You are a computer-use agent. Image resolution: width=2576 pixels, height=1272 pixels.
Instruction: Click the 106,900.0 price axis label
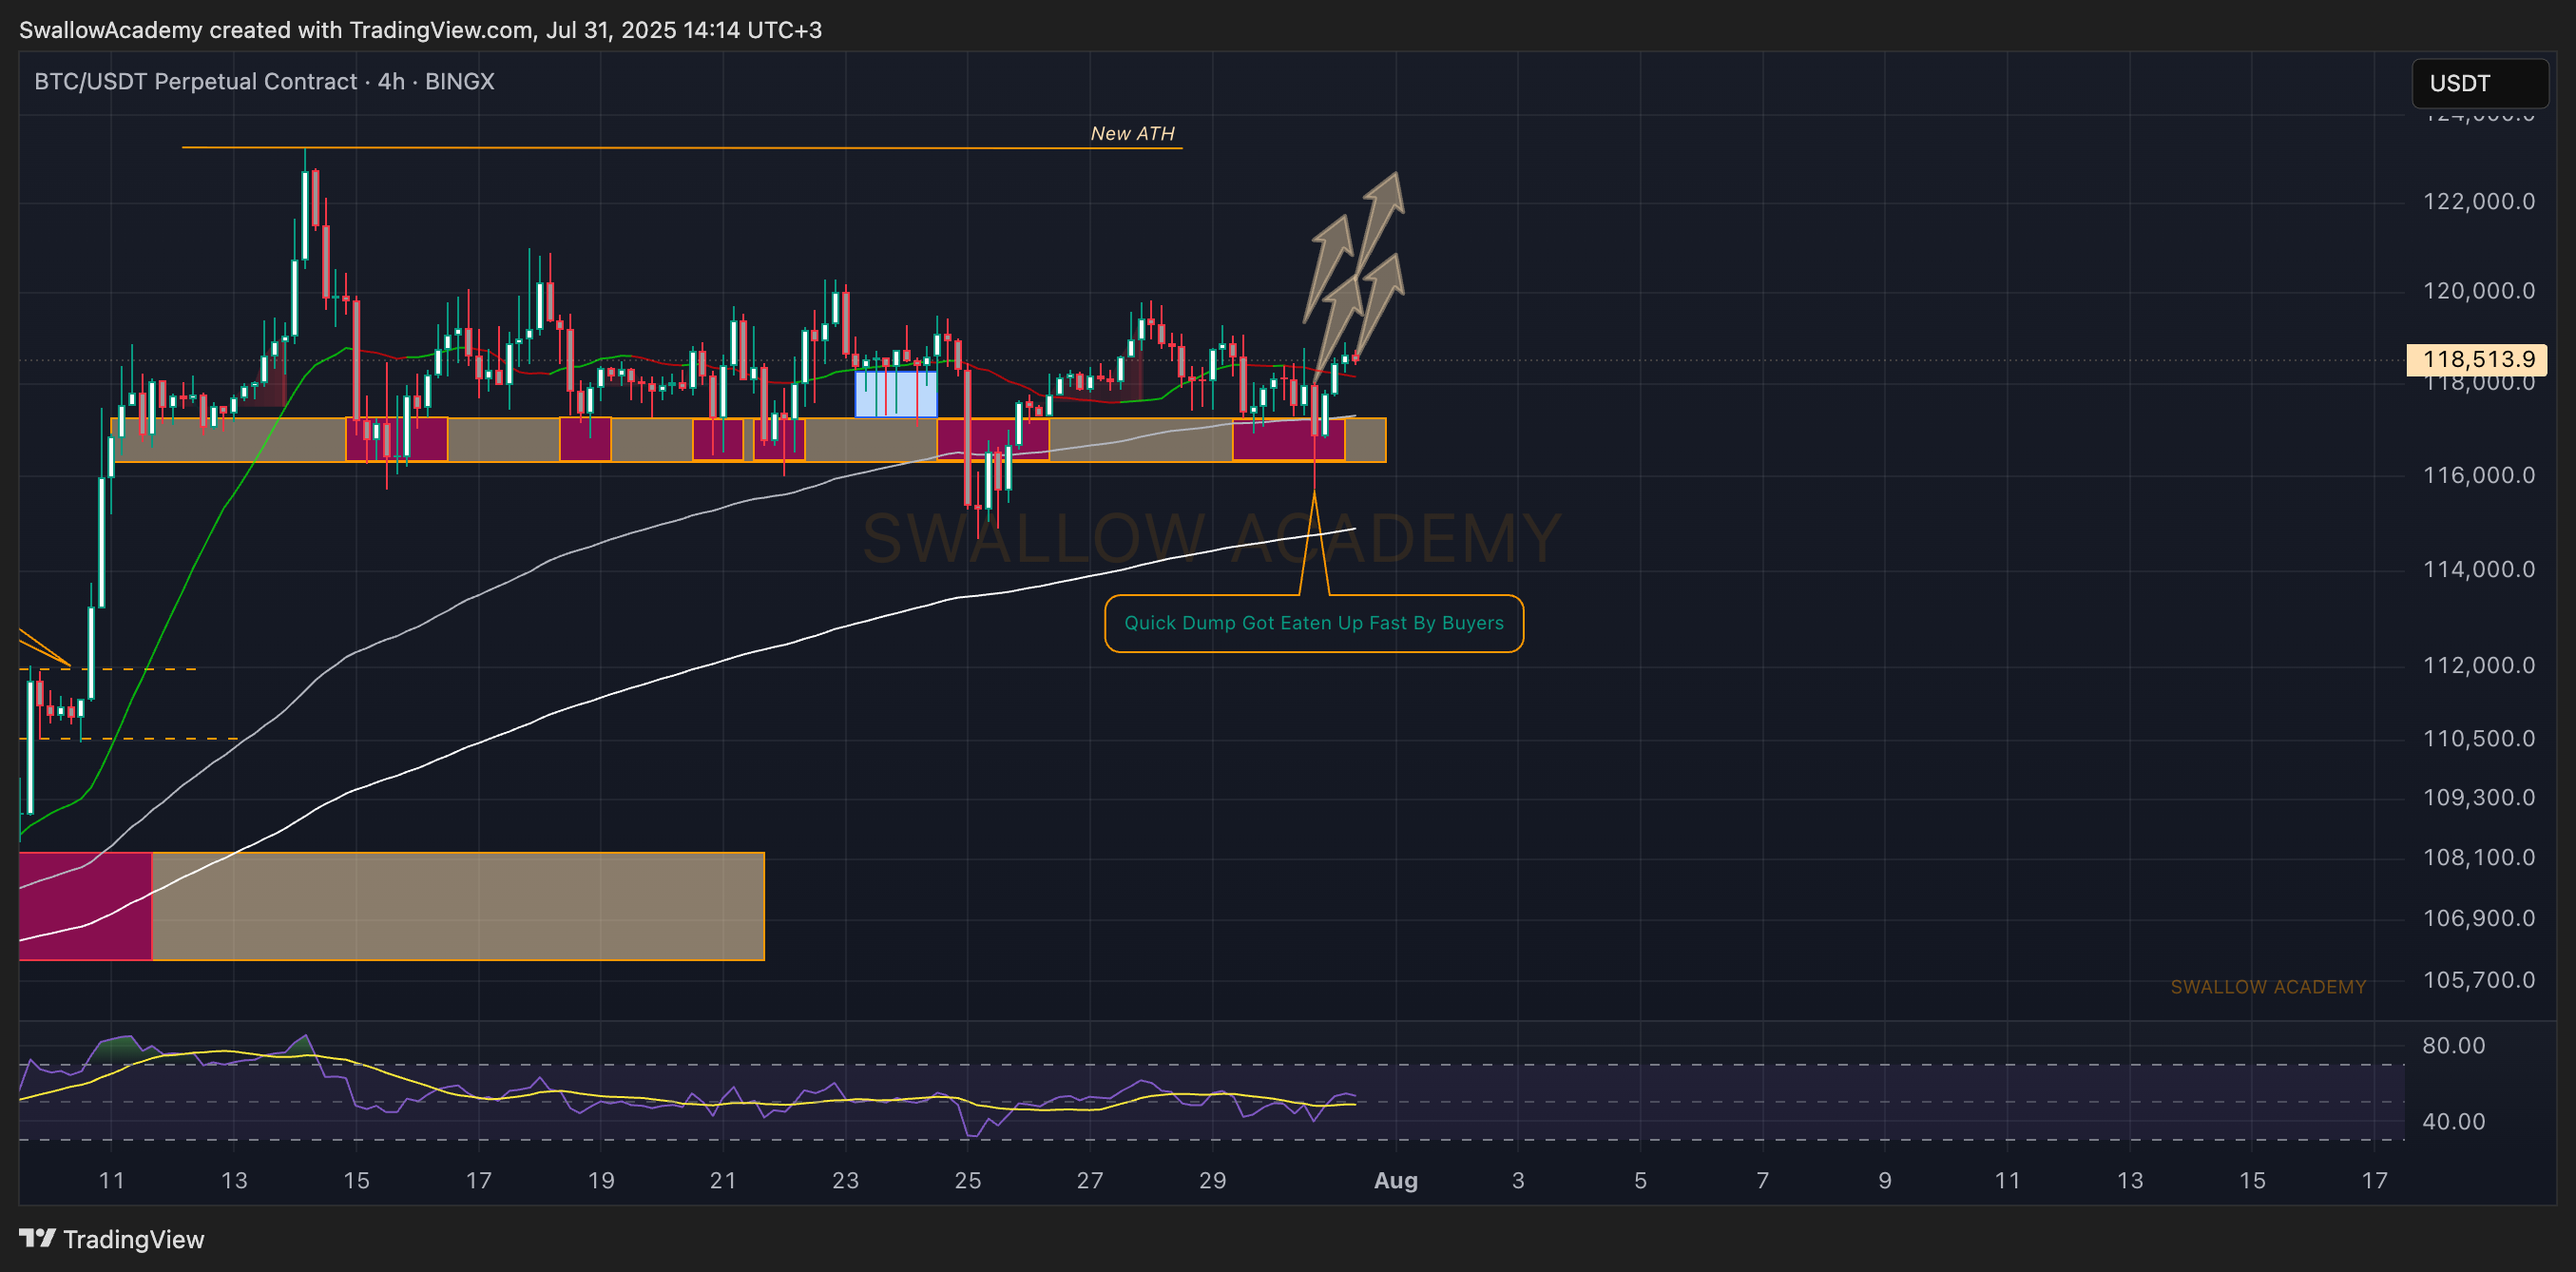2478,918
